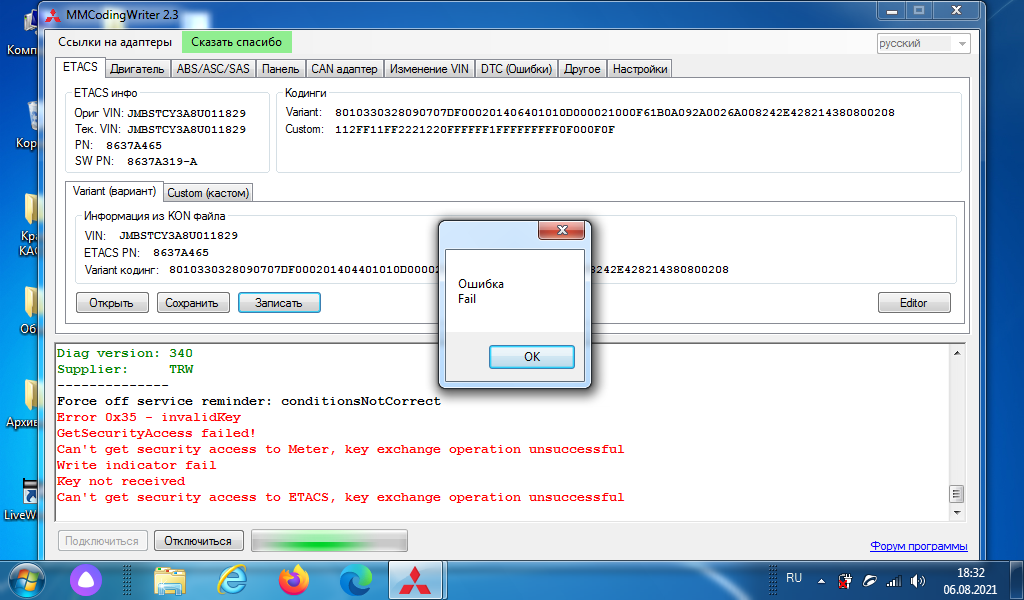Click OK in the Ошибка Fail dialog
Viewport: 1024px width, 600px height.
click(x=532, y=356)
